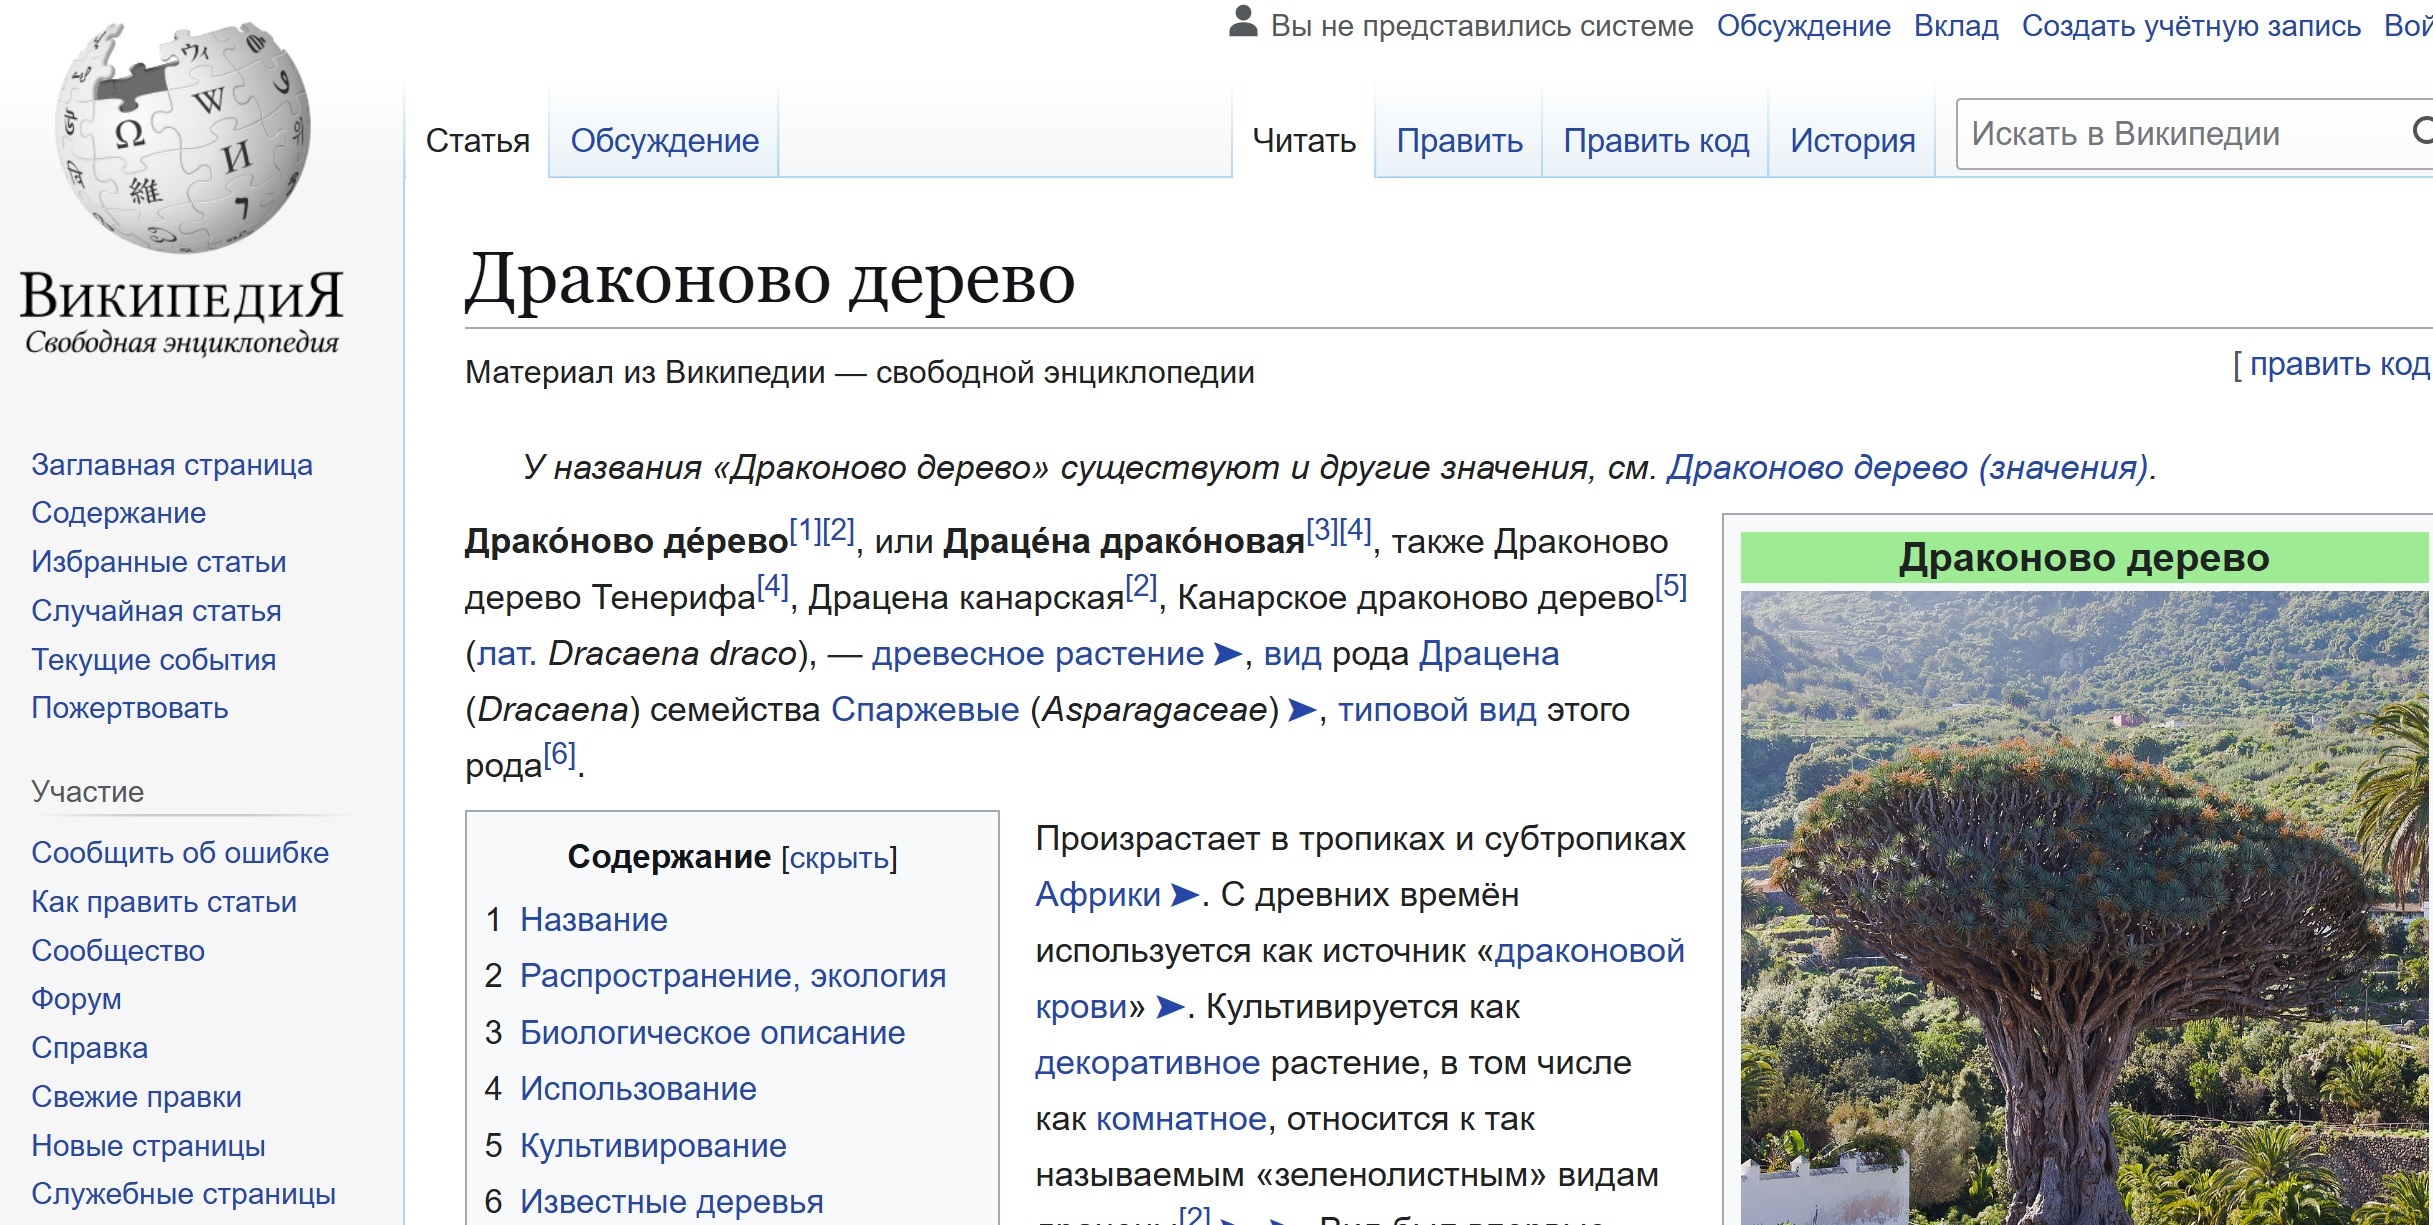Click the arrow icon after 'древесное растение'

[1227, 654]
